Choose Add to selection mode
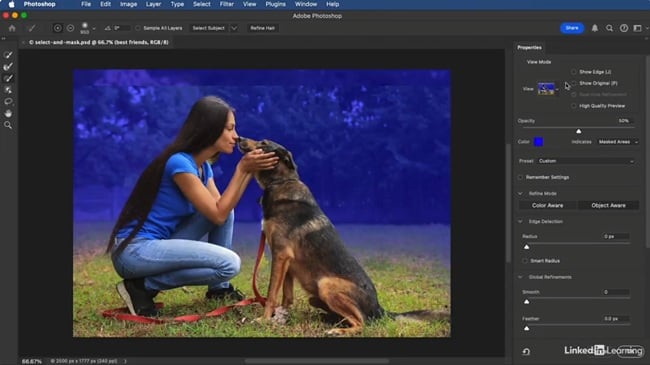The image size is (650, 365). pos(58,28)
